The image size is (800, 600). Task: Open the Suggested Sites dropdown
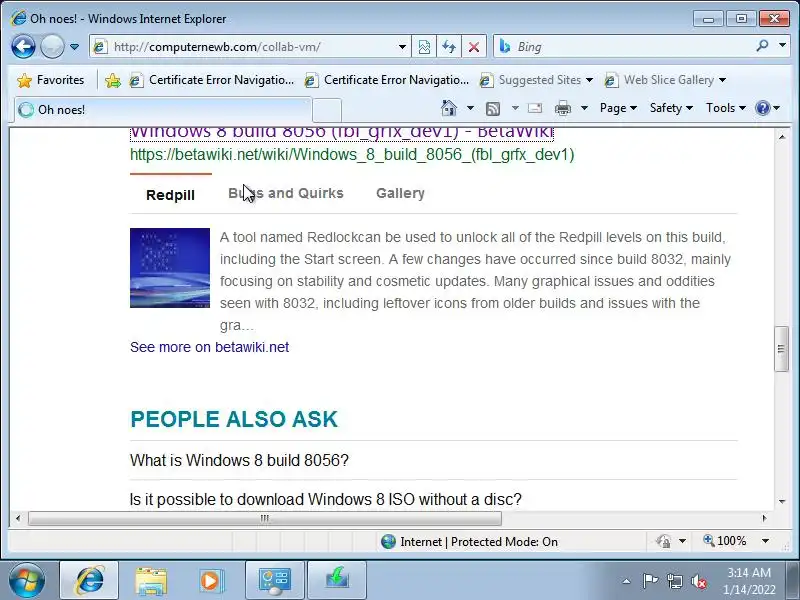coord(537,80)
